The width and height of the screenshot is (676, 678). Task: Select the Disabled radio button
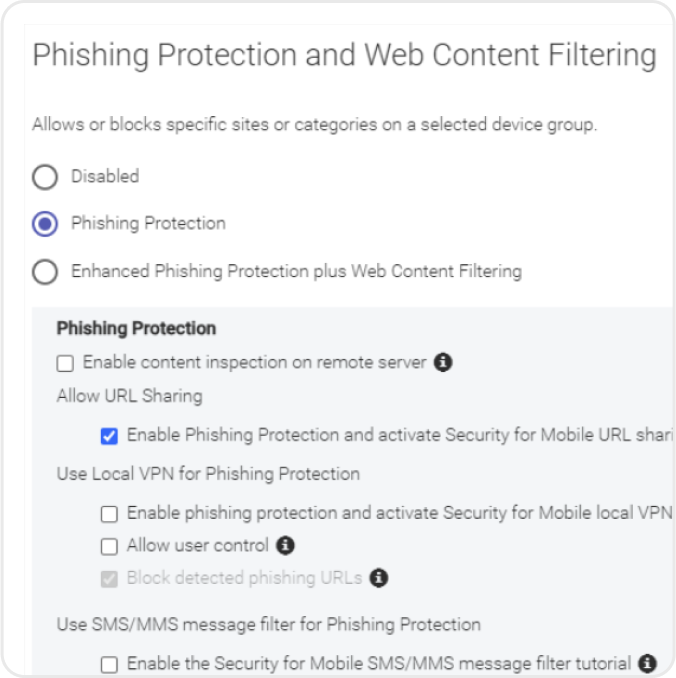45,177
